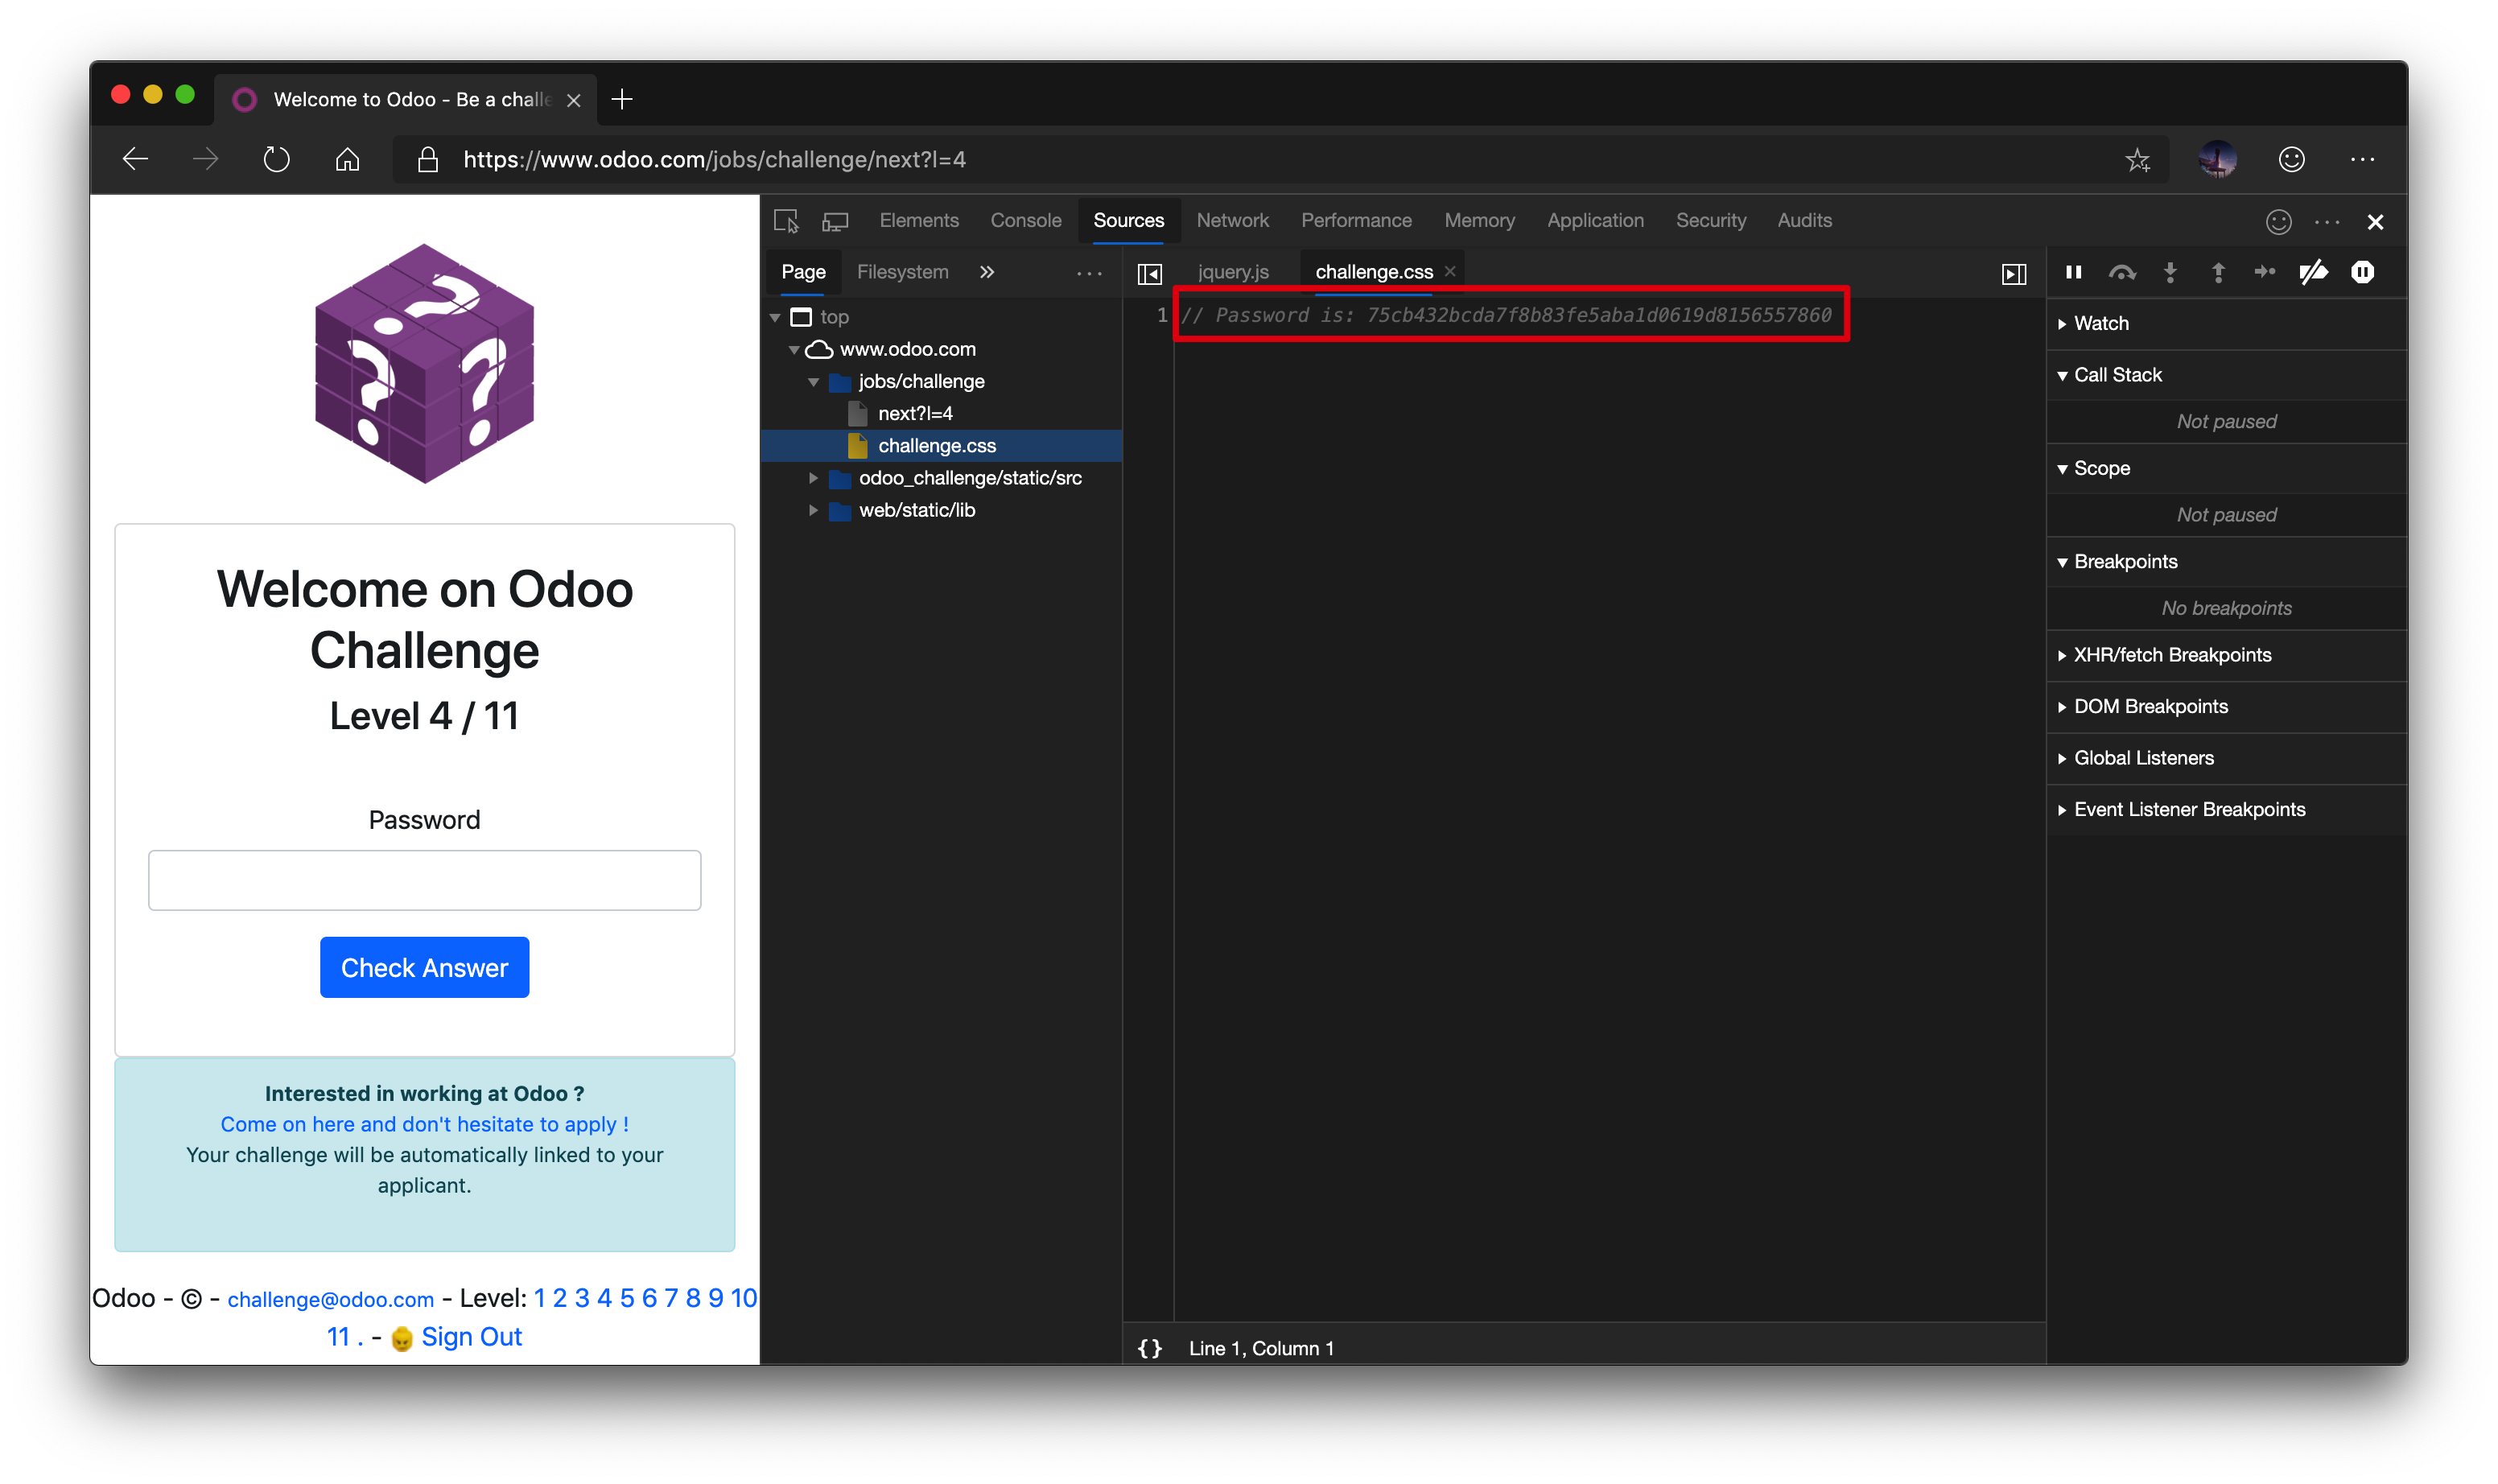Open the user profile avatar

coord(2217,159)
